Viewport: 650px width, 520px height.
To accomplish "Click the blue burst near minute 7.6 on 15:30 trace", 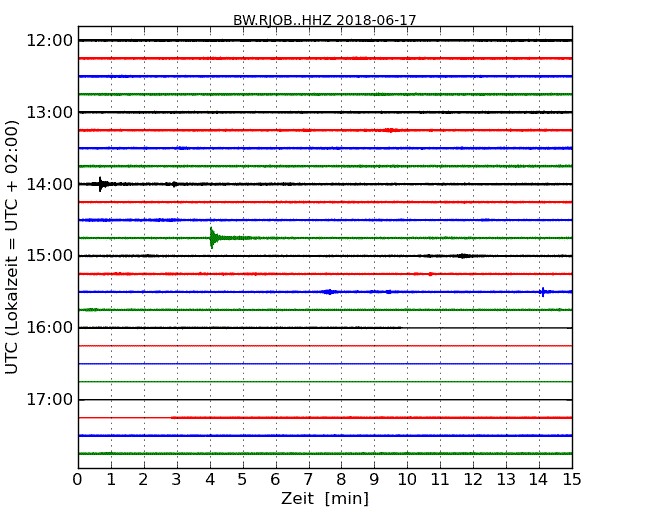I will point(329,292).
